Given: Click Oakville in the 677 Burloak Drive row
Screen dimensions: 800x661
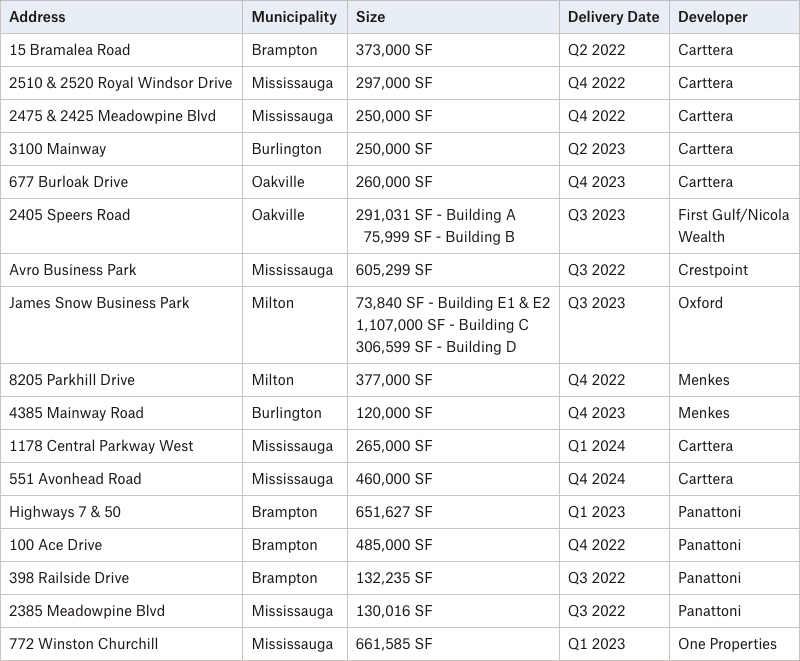Looking at the screenshot, I should tap(278, 182).
